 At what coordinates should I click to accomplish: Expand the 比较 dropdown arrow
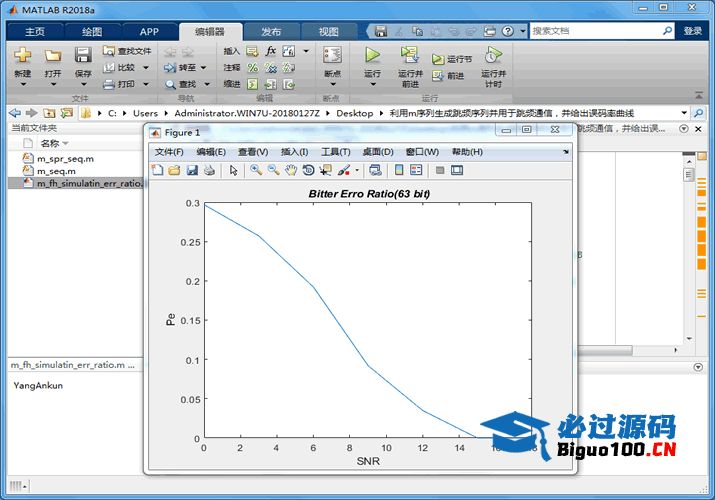(146, 67)
